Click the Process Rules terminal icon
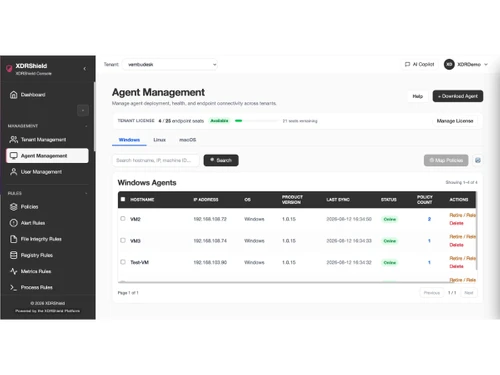The height and width of the screenshot is (375, 500). [x=14, y=287]
